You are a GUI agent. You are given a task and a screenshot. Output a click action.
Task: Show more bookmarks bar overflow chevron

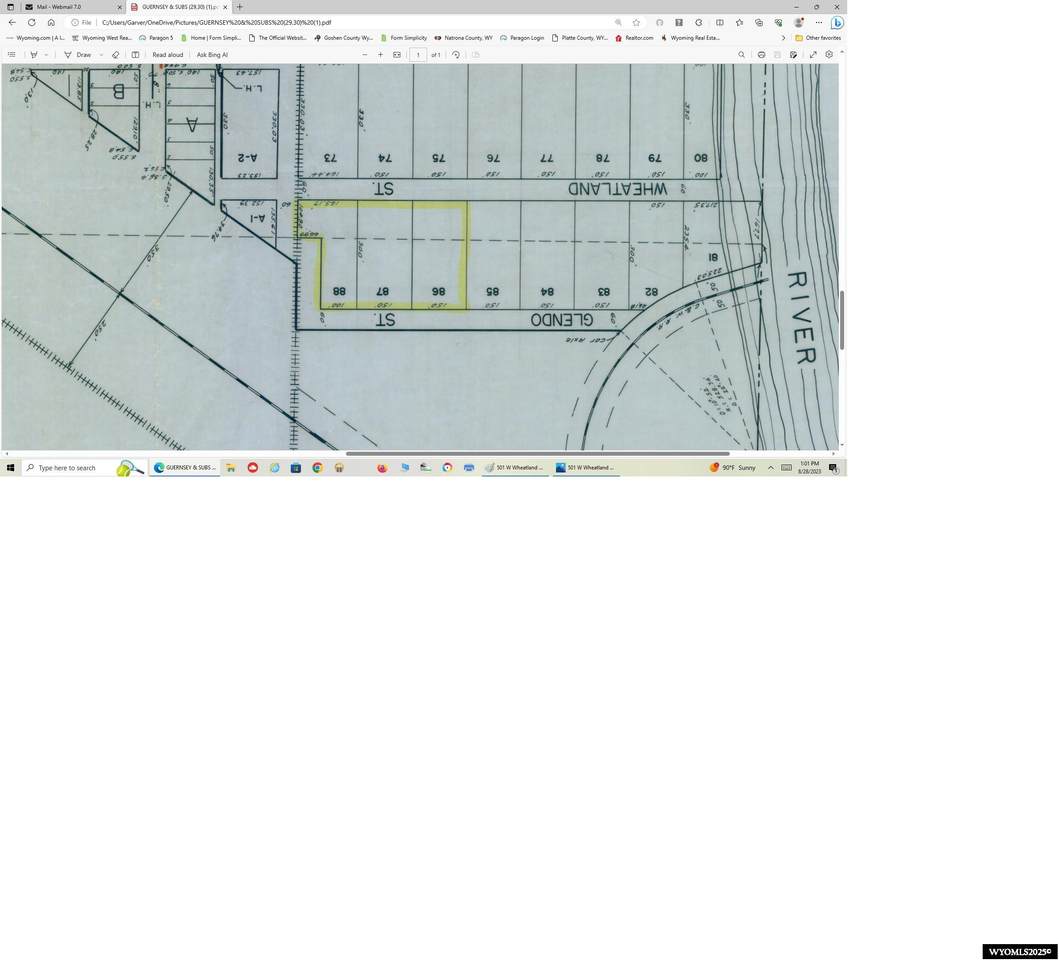[783, 38]
